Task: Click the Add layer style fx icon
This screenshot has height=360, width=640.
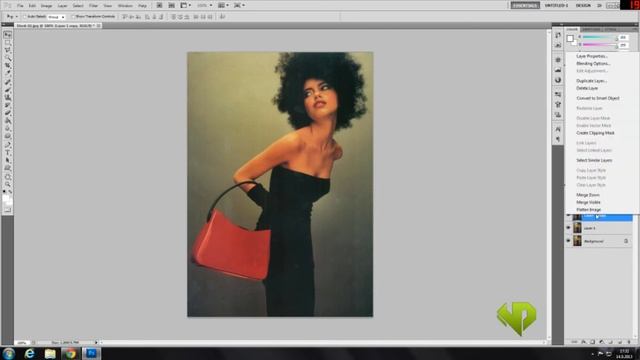Action: click(x=583, y=342)
